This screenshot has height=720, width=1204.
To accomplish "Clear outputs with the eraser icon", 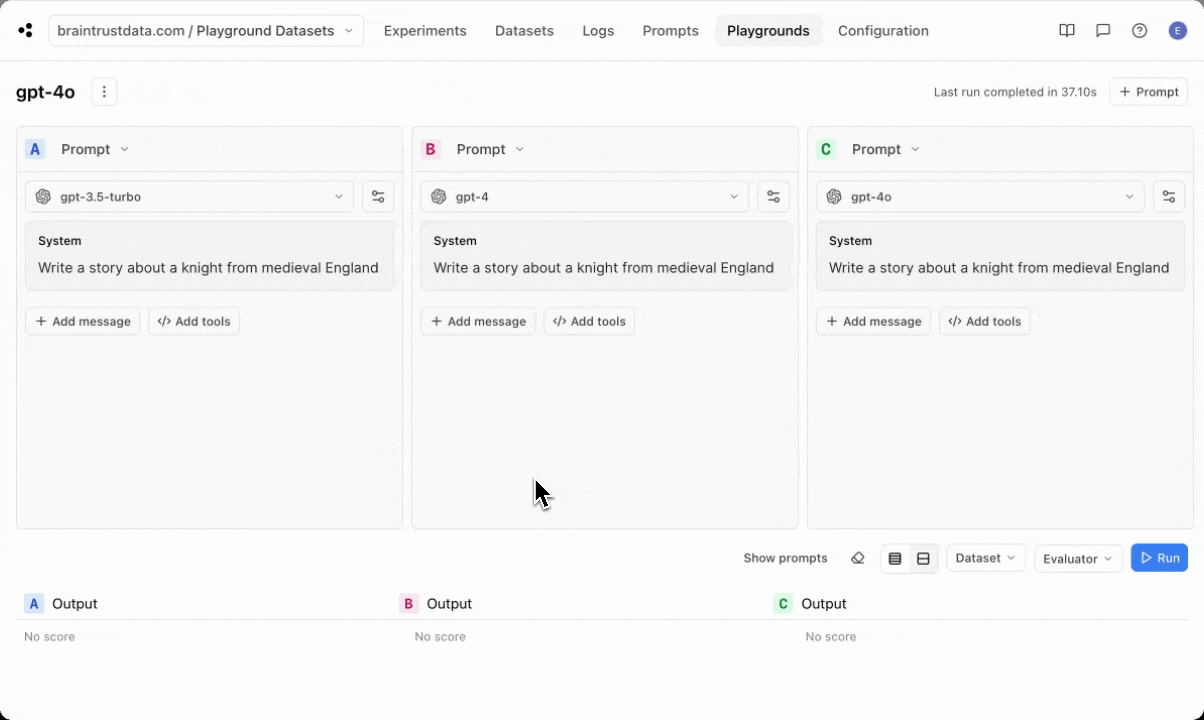I will click(x=857, y=558).
